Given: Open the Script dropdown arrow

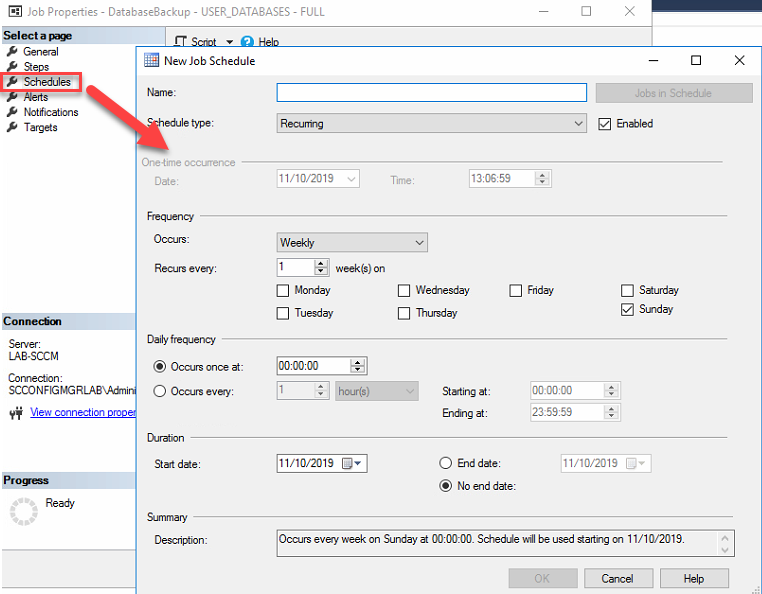Looking at the screenshot, I should coord(229,42).
